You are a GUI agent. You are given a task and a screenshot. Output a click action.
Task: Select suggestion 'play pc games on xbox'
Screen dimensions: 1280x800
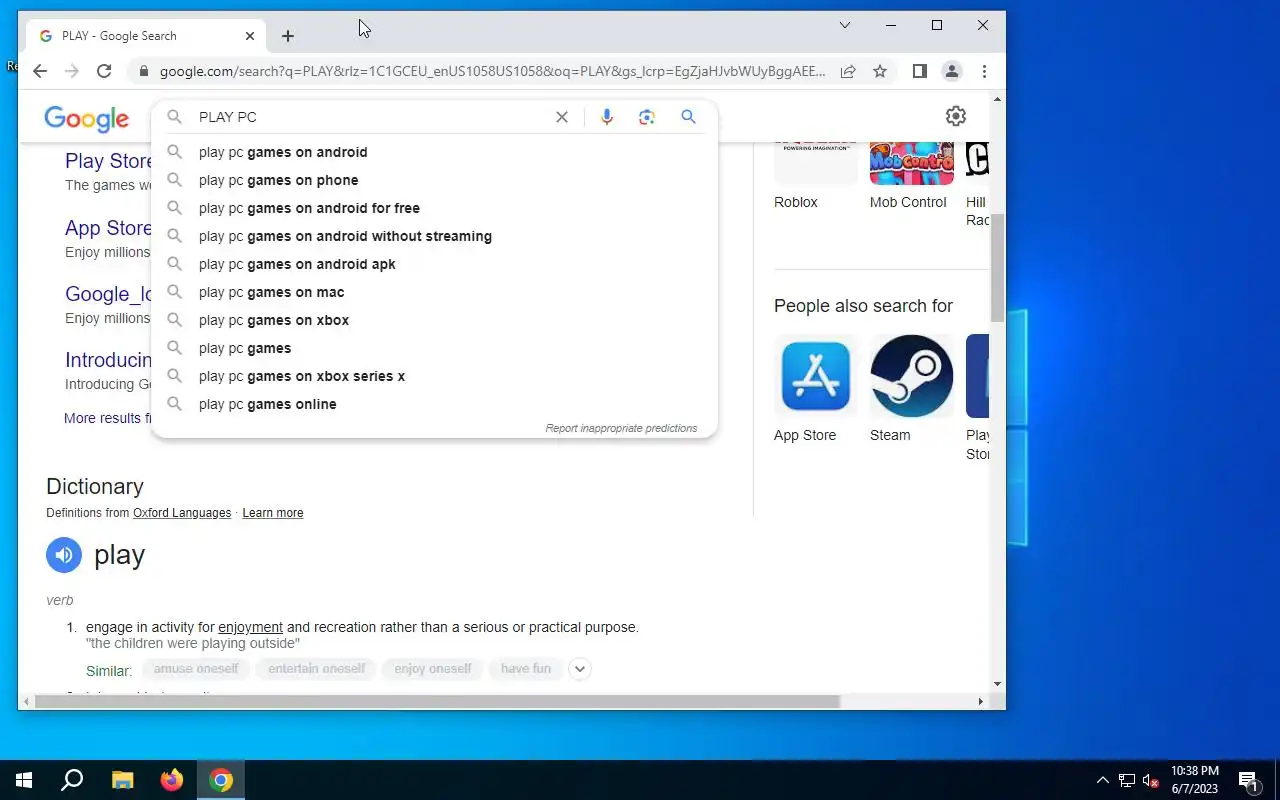pyautogui.click(x=434, y=320)
